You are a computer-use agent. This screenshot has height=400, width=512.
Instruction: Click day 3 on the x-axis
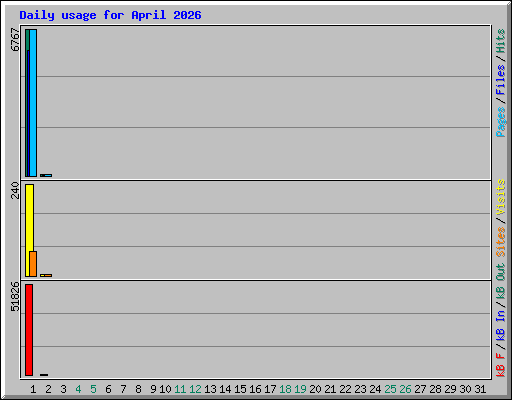click(63, 389)
